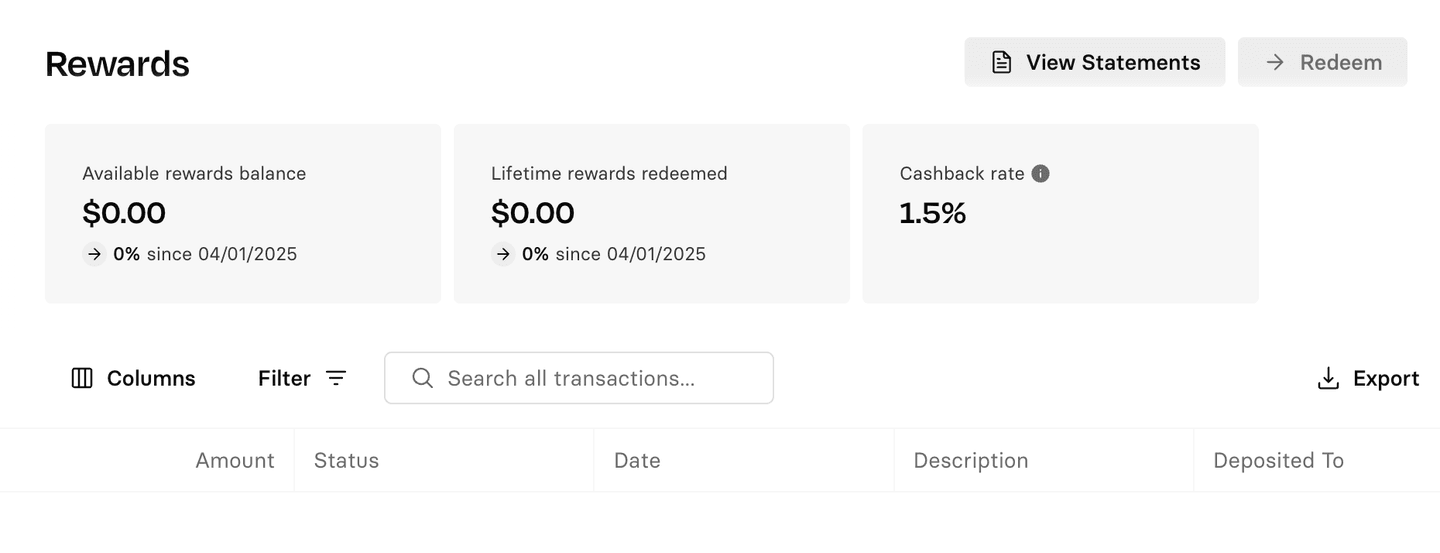
Task: Click the Columns layout icon
Action: tap(82, 378)
